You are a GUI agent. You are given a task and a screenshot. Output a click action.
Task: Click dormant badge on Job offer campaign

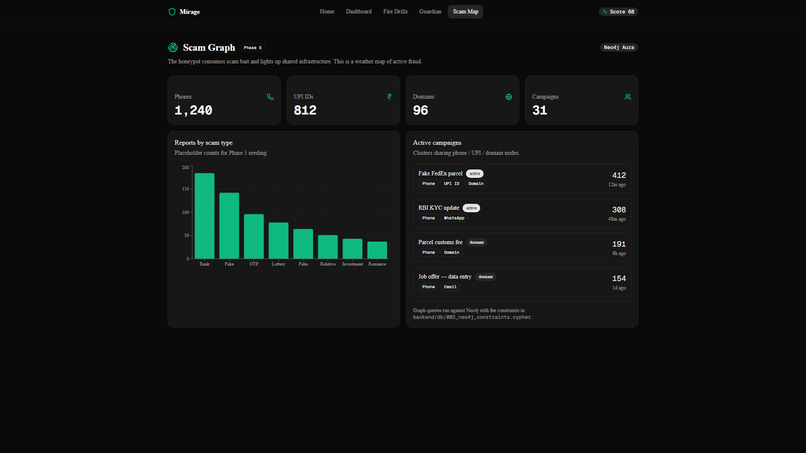pos(485,277)
